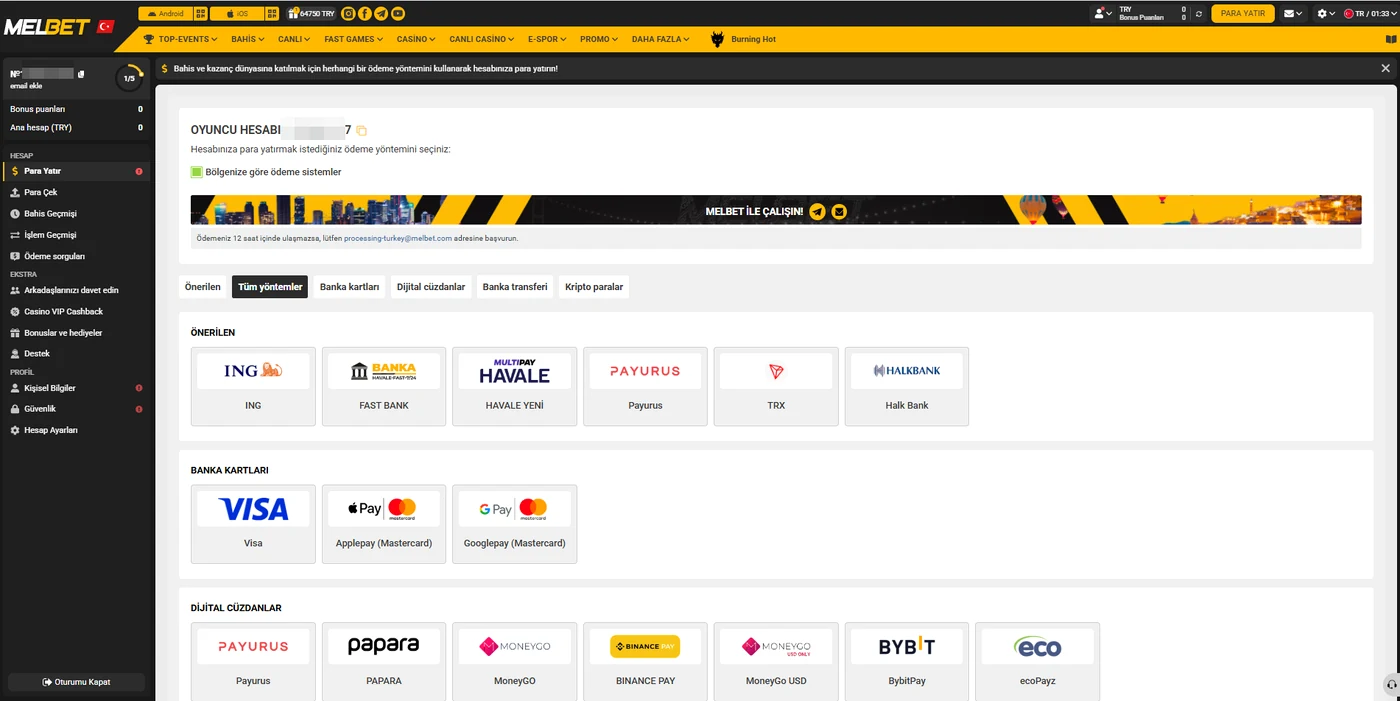
Task: Open the CASINO dropdown menu
Action: click(x=416, y=39)
